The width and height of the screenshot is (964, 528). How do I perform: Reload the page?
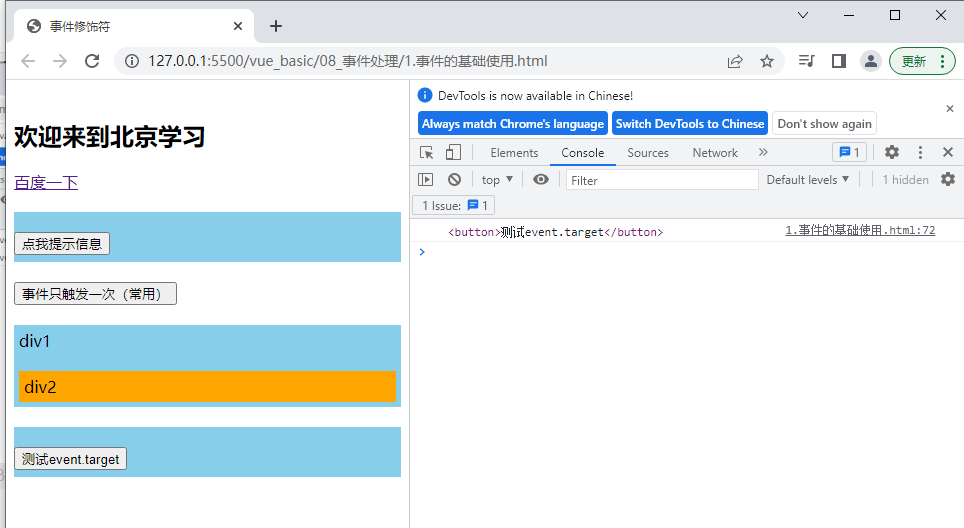[x=92, y=61]
